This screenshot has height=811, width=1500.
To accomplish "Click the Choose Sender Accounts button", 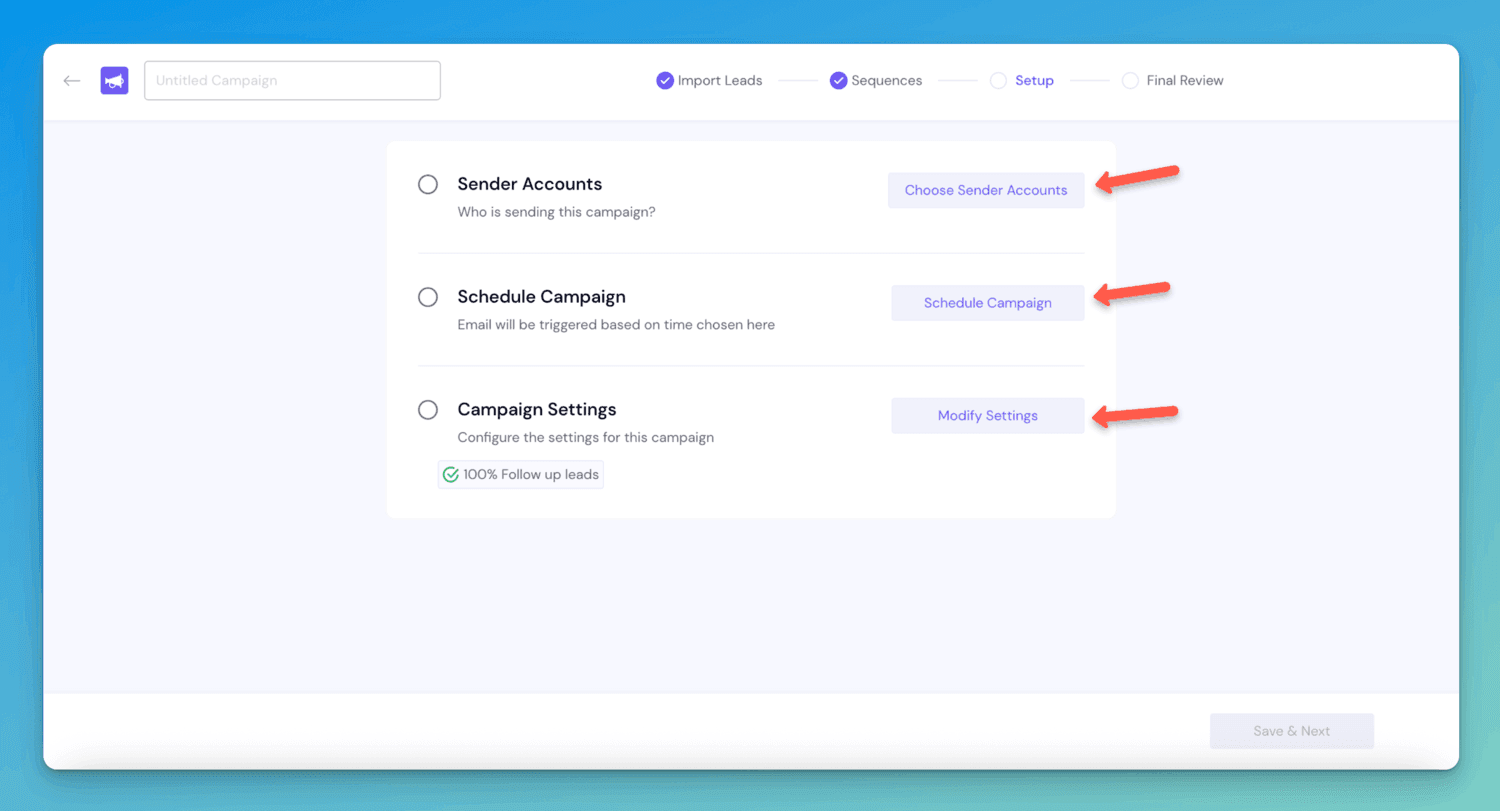I will (986, 190).
